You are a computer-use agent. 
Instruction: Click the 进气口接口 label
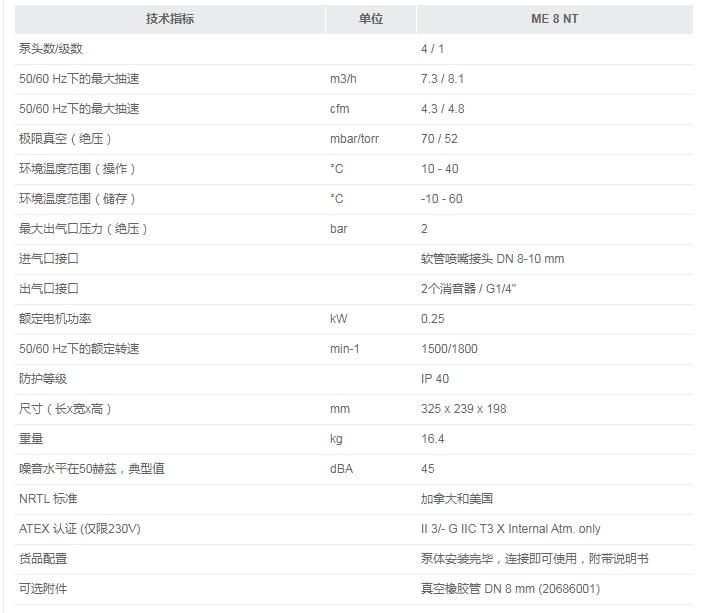(x=49, y=258)
